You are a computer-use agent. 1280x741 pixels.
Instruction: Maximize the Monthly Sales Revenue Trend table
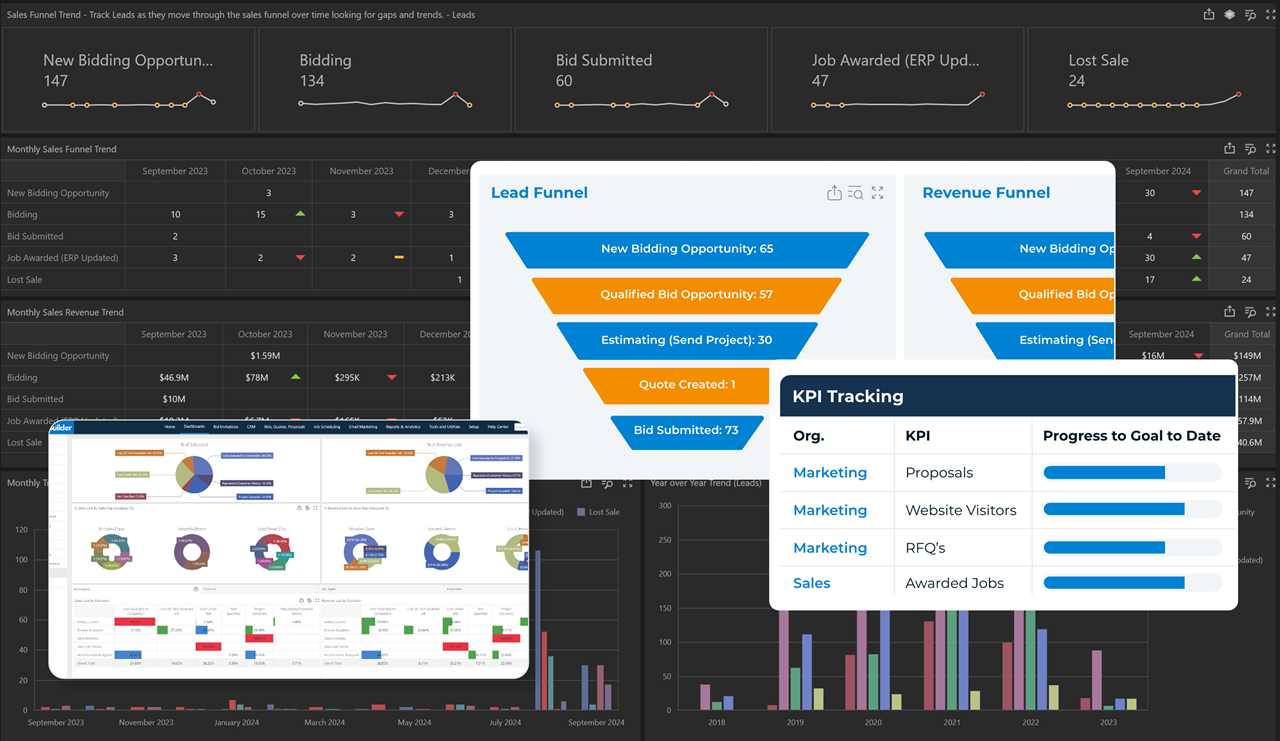pyautogui.click(x=1270, y=312)
